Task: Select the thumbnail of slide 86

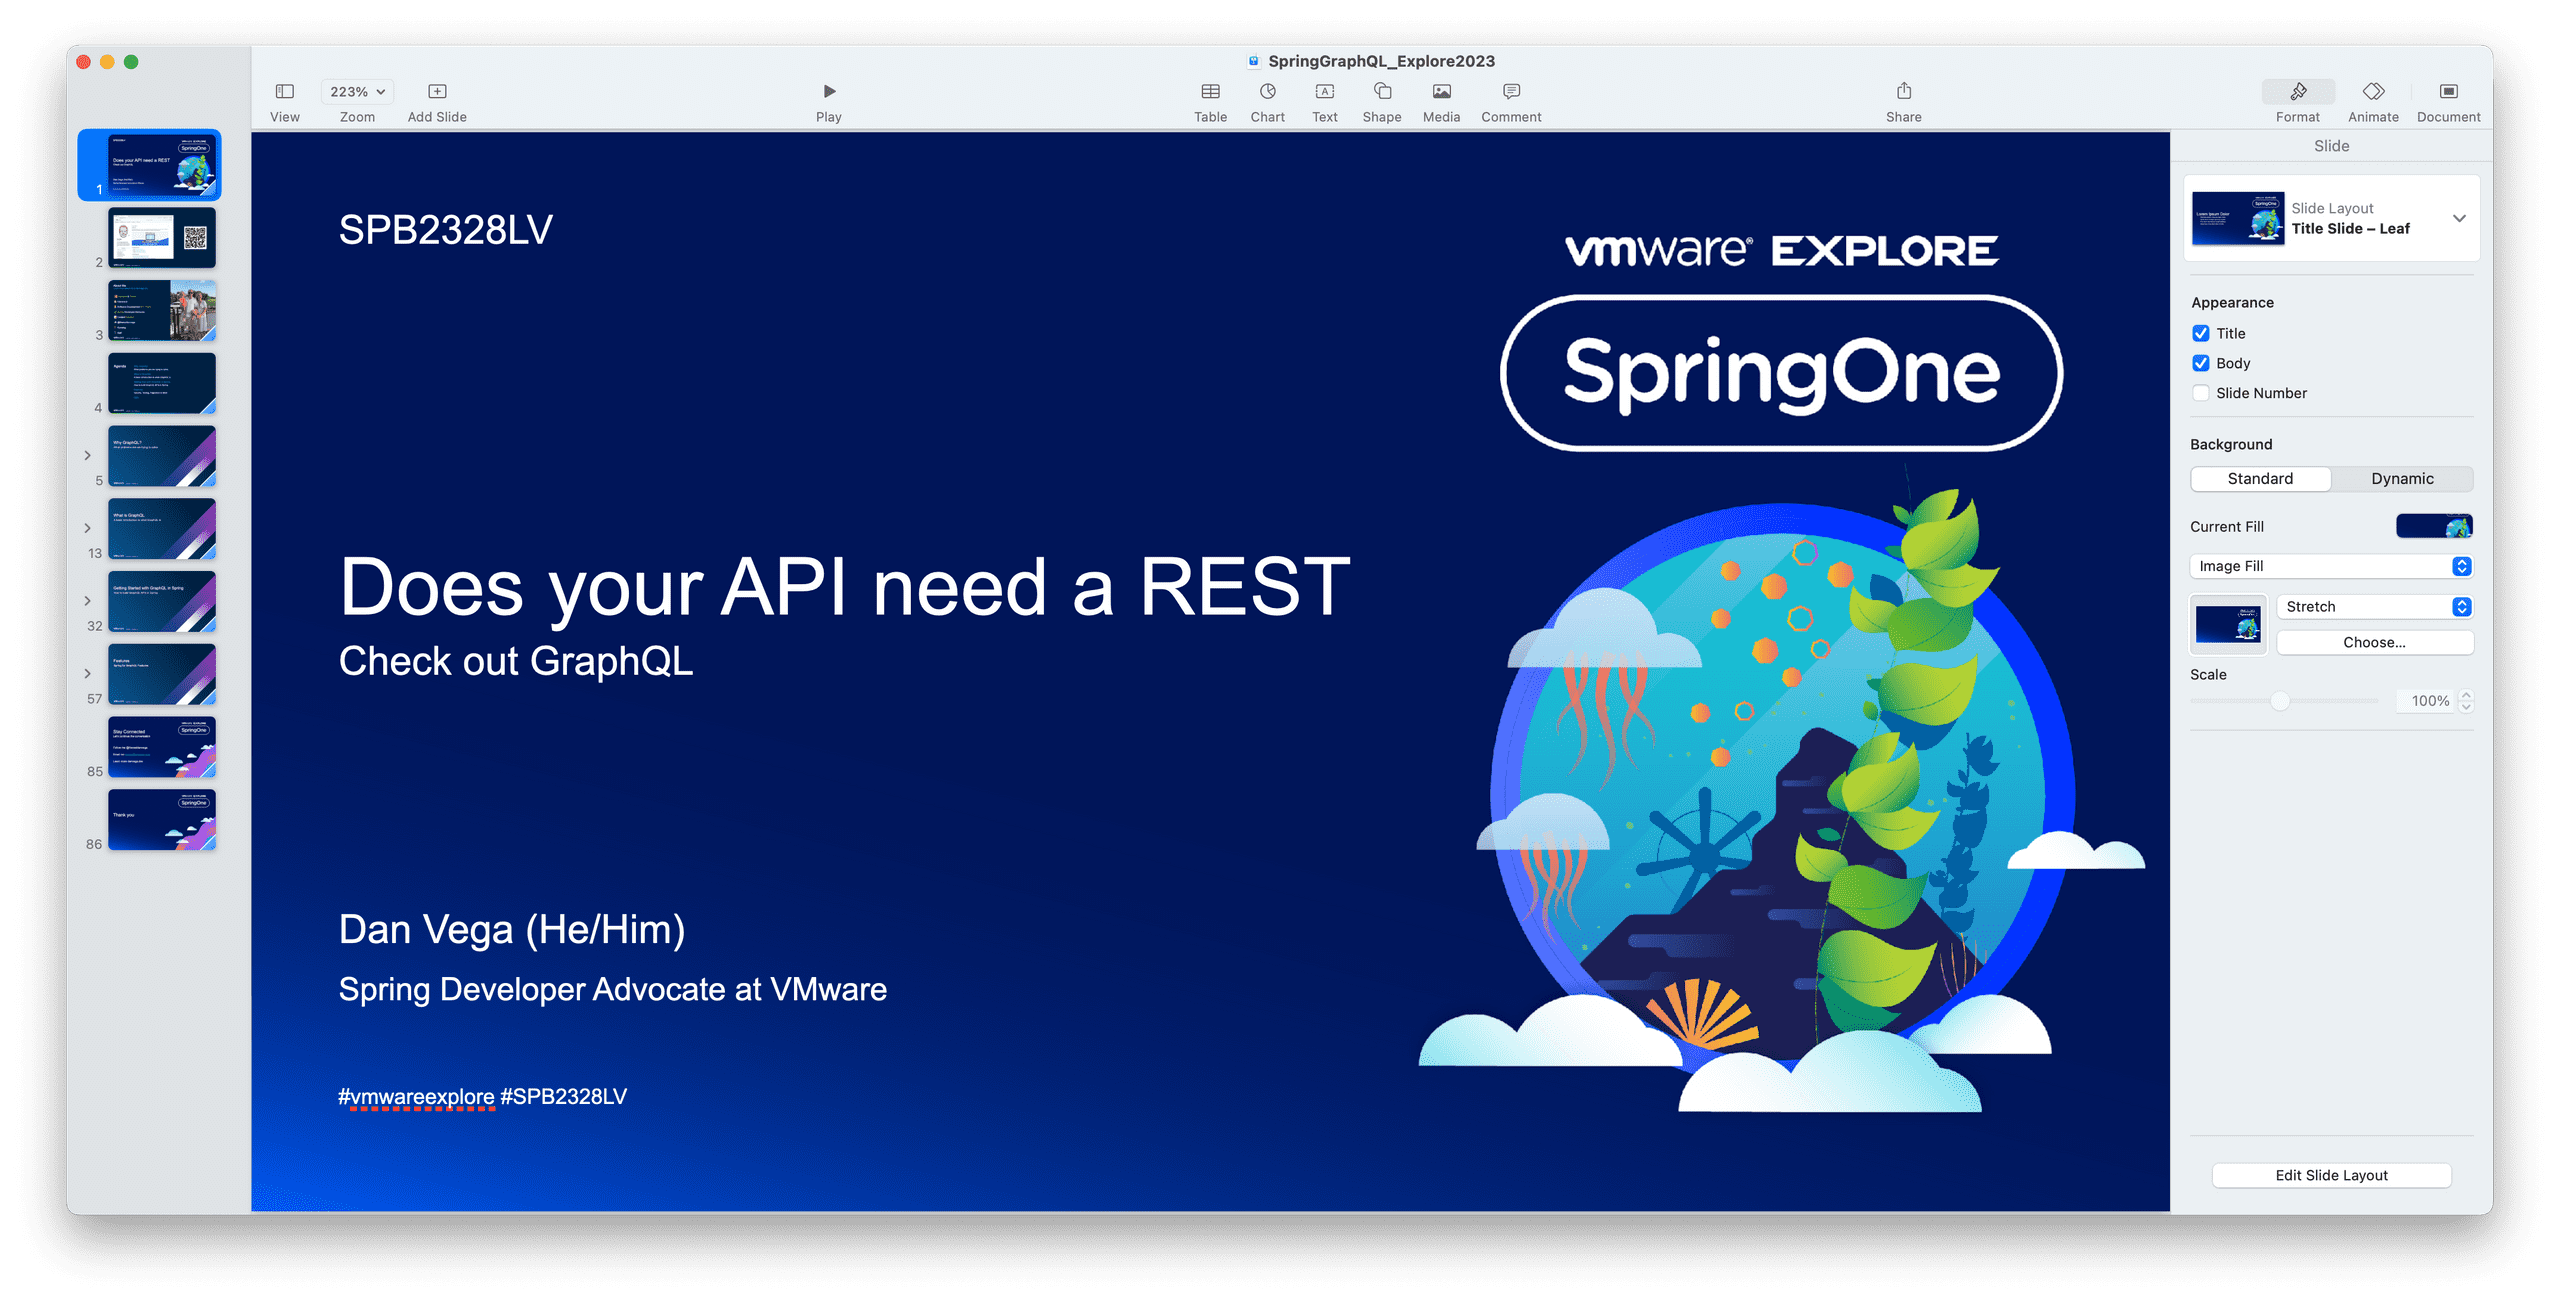Action: [161, 820]
